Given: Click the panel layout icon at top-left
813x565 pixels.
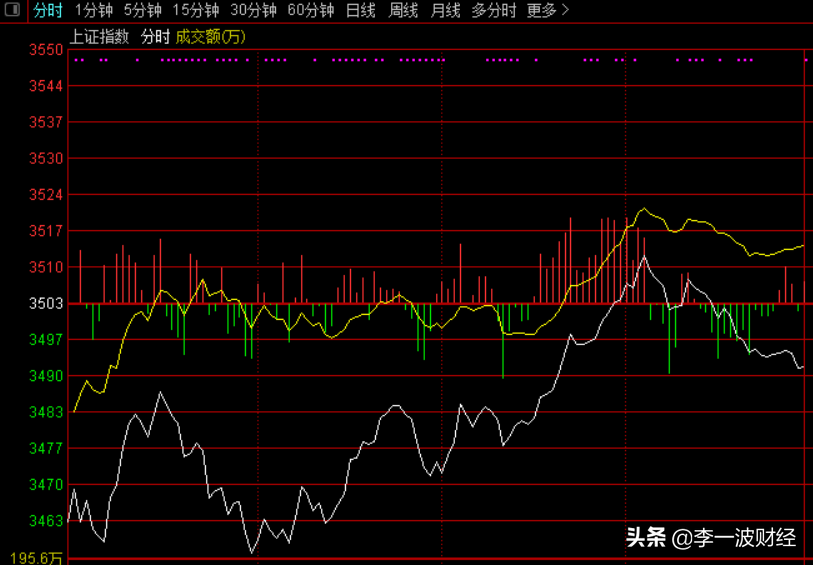Looking at the screenshot, I should click(x=12, y=9).
